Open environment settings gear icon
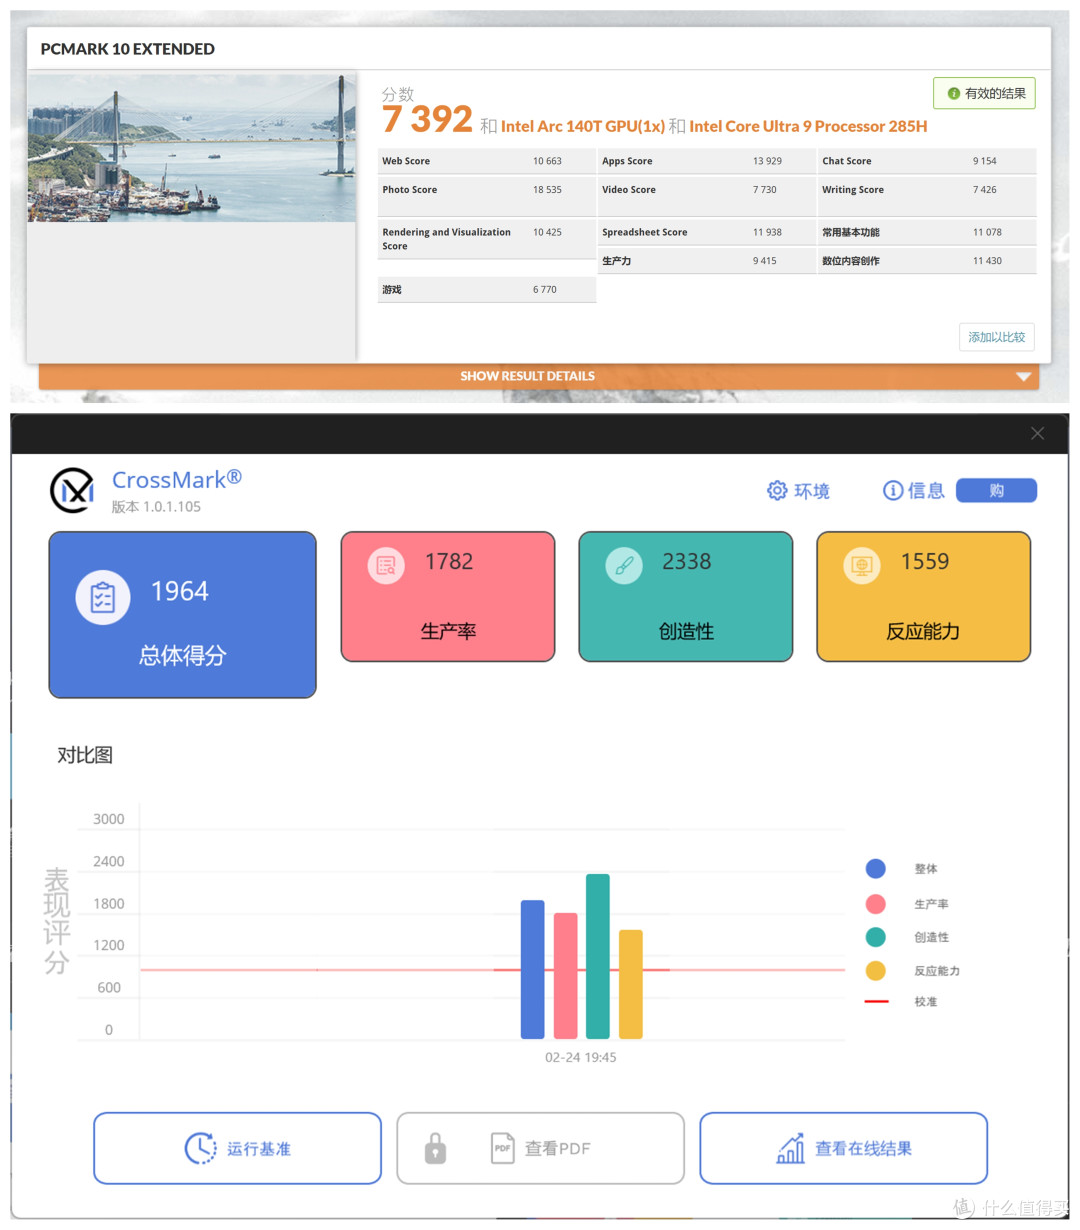 (777, 490)
